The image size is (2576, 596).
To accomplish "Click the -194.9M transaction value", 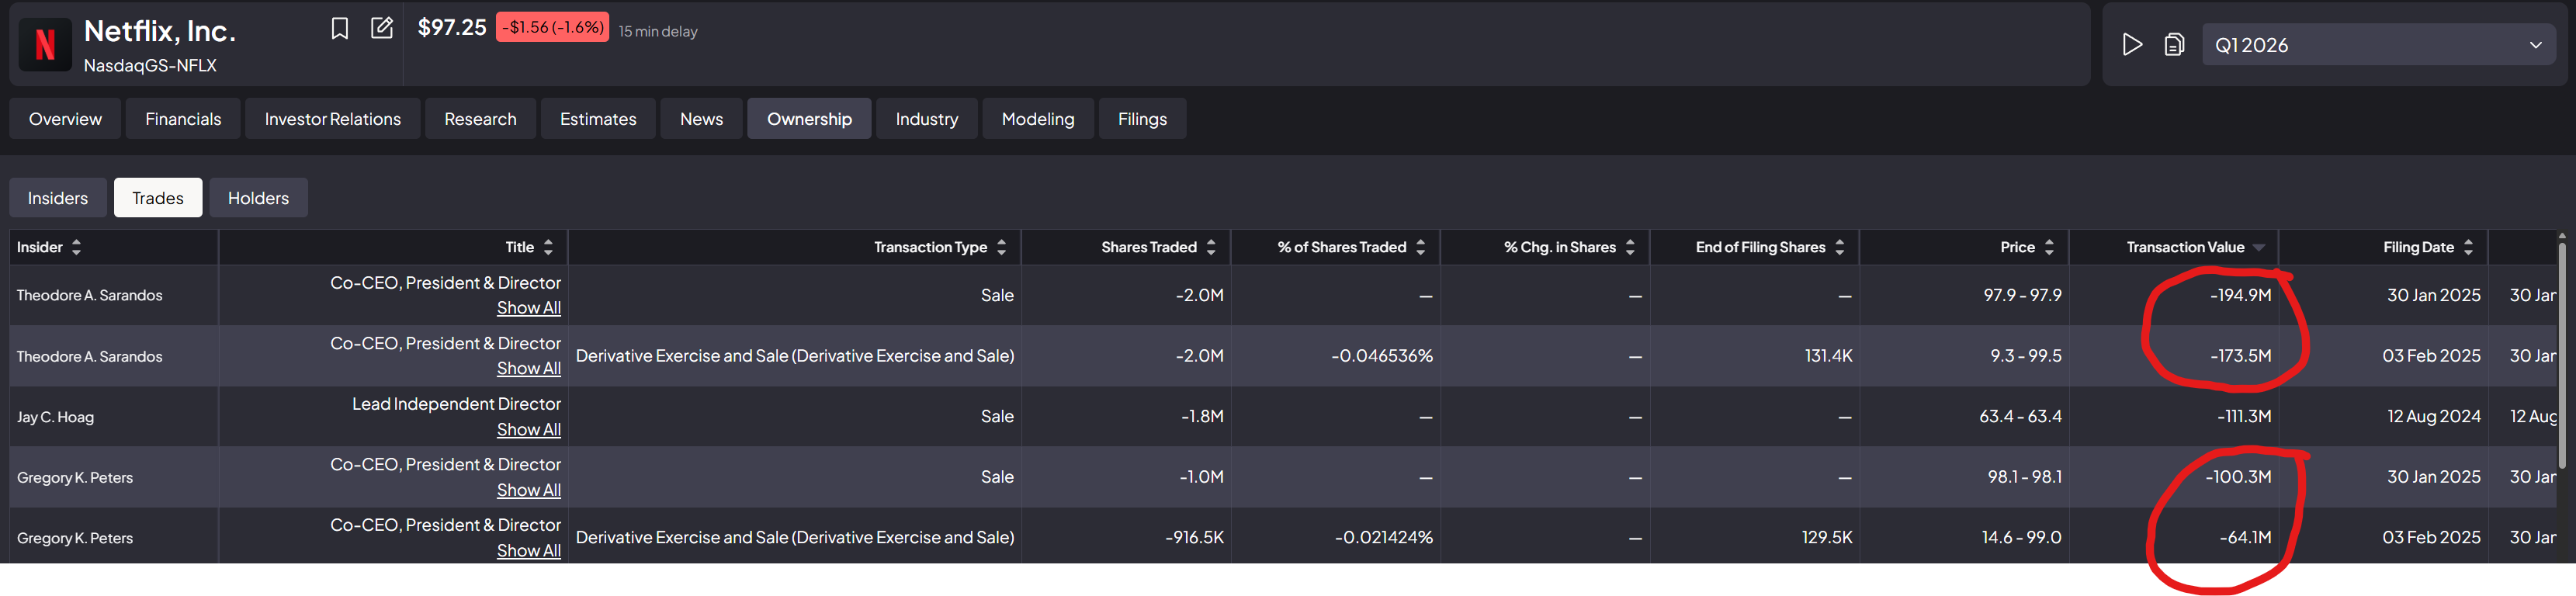I will click(x=2240, y=295).
